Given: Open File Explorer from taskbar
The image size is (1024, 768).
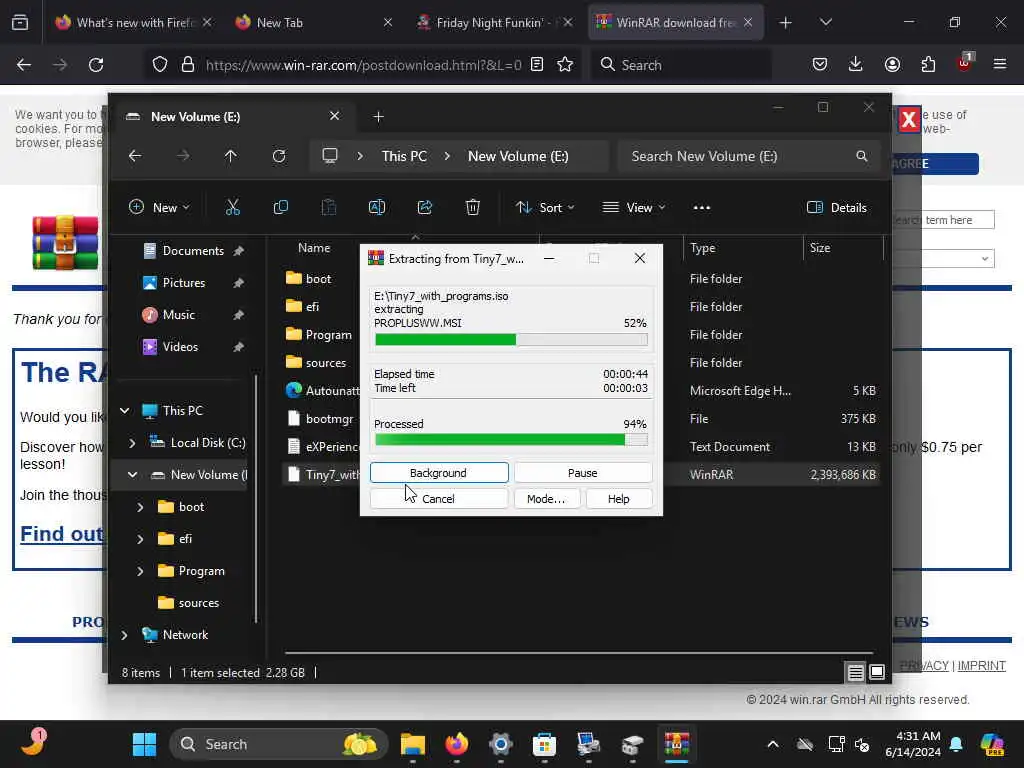Looking at the screenshot, I should point(413,744).
